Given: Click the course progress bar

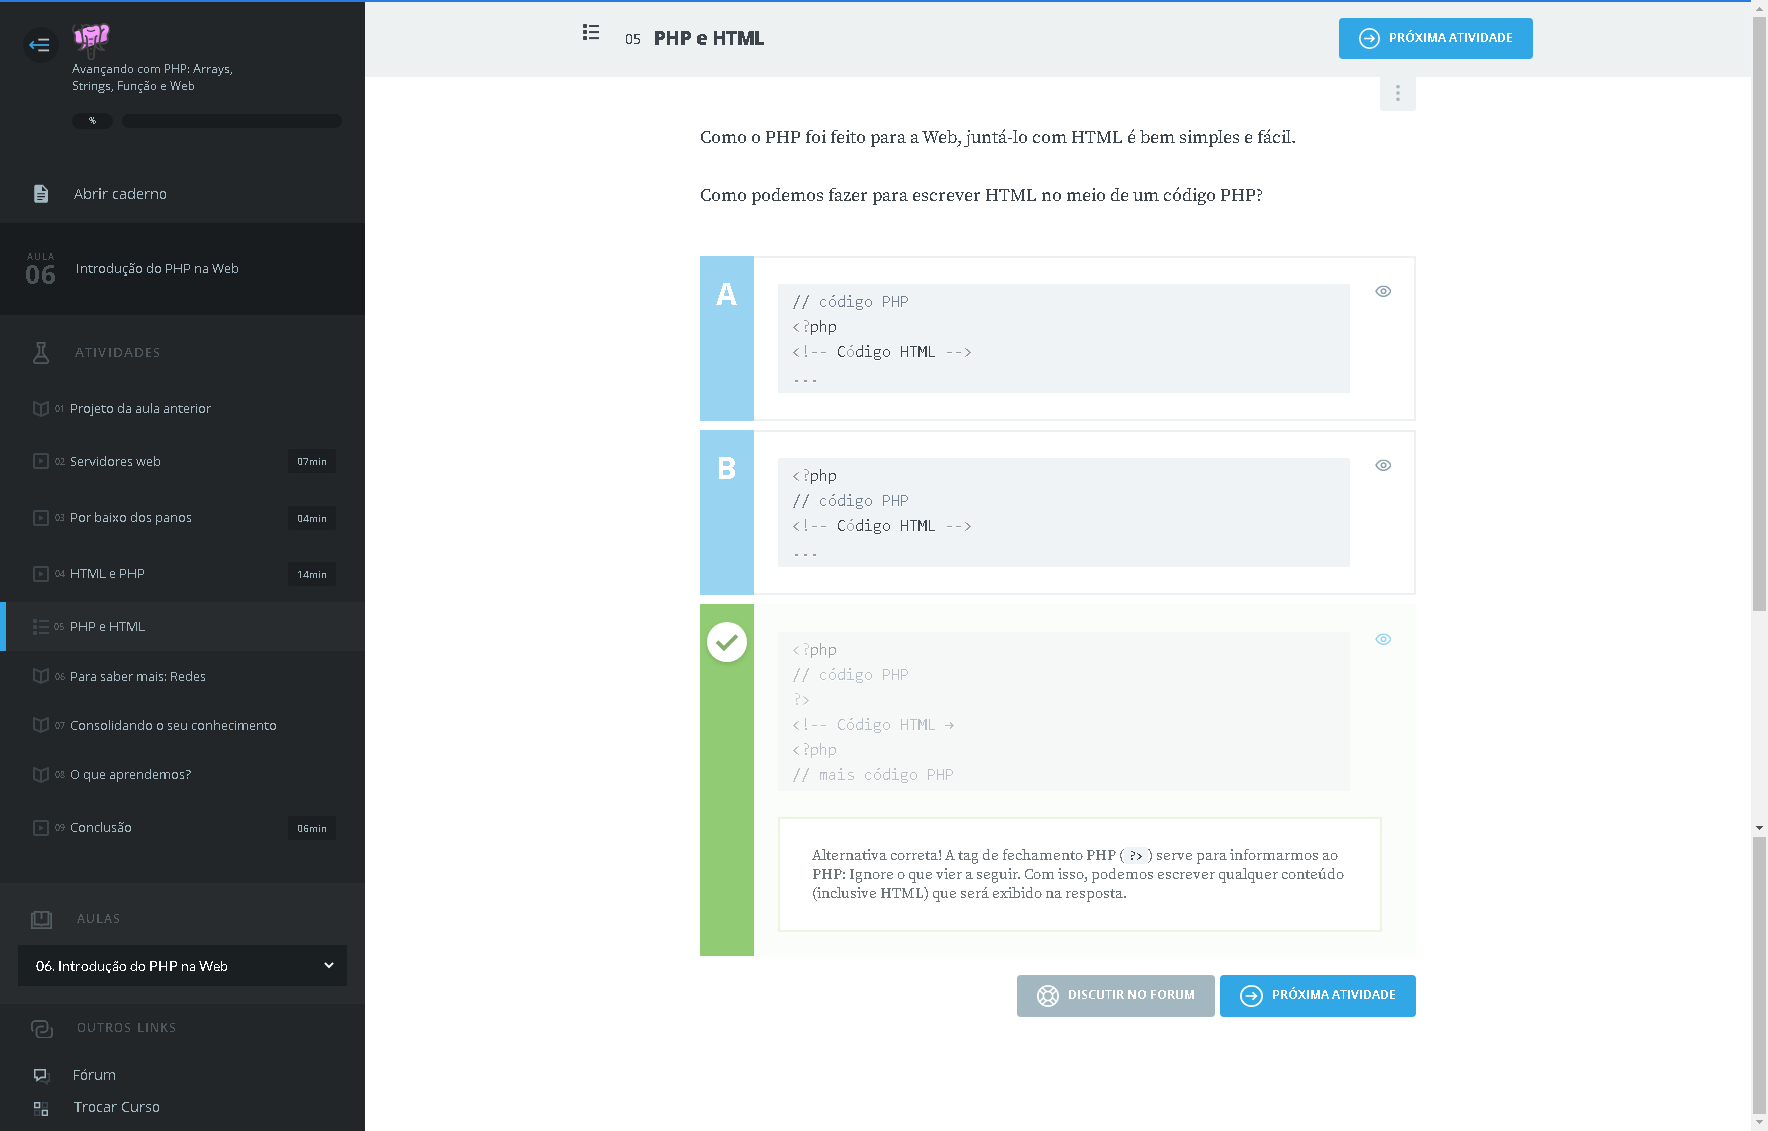Looking at the screenshot, I should (x=232, y=121).
